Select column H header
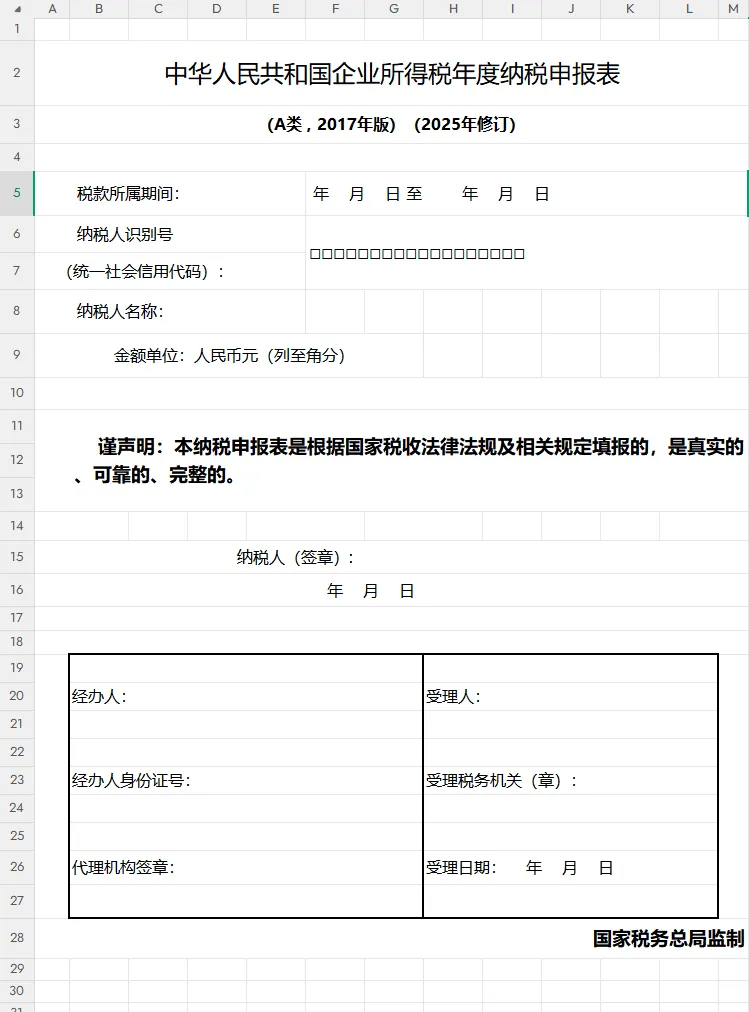749x1012 pixels. coord(453,9)
